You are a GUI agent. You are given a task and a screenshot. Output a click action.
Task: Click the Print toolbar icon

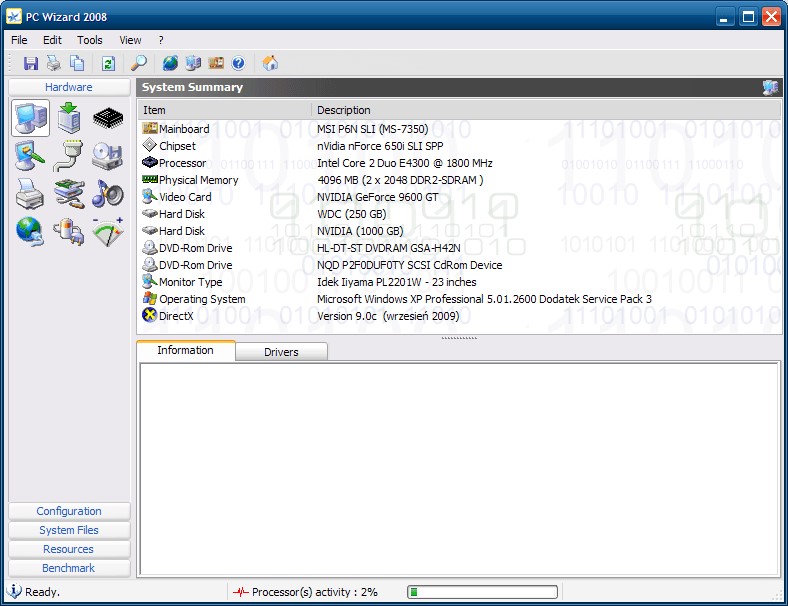[54, 63]
